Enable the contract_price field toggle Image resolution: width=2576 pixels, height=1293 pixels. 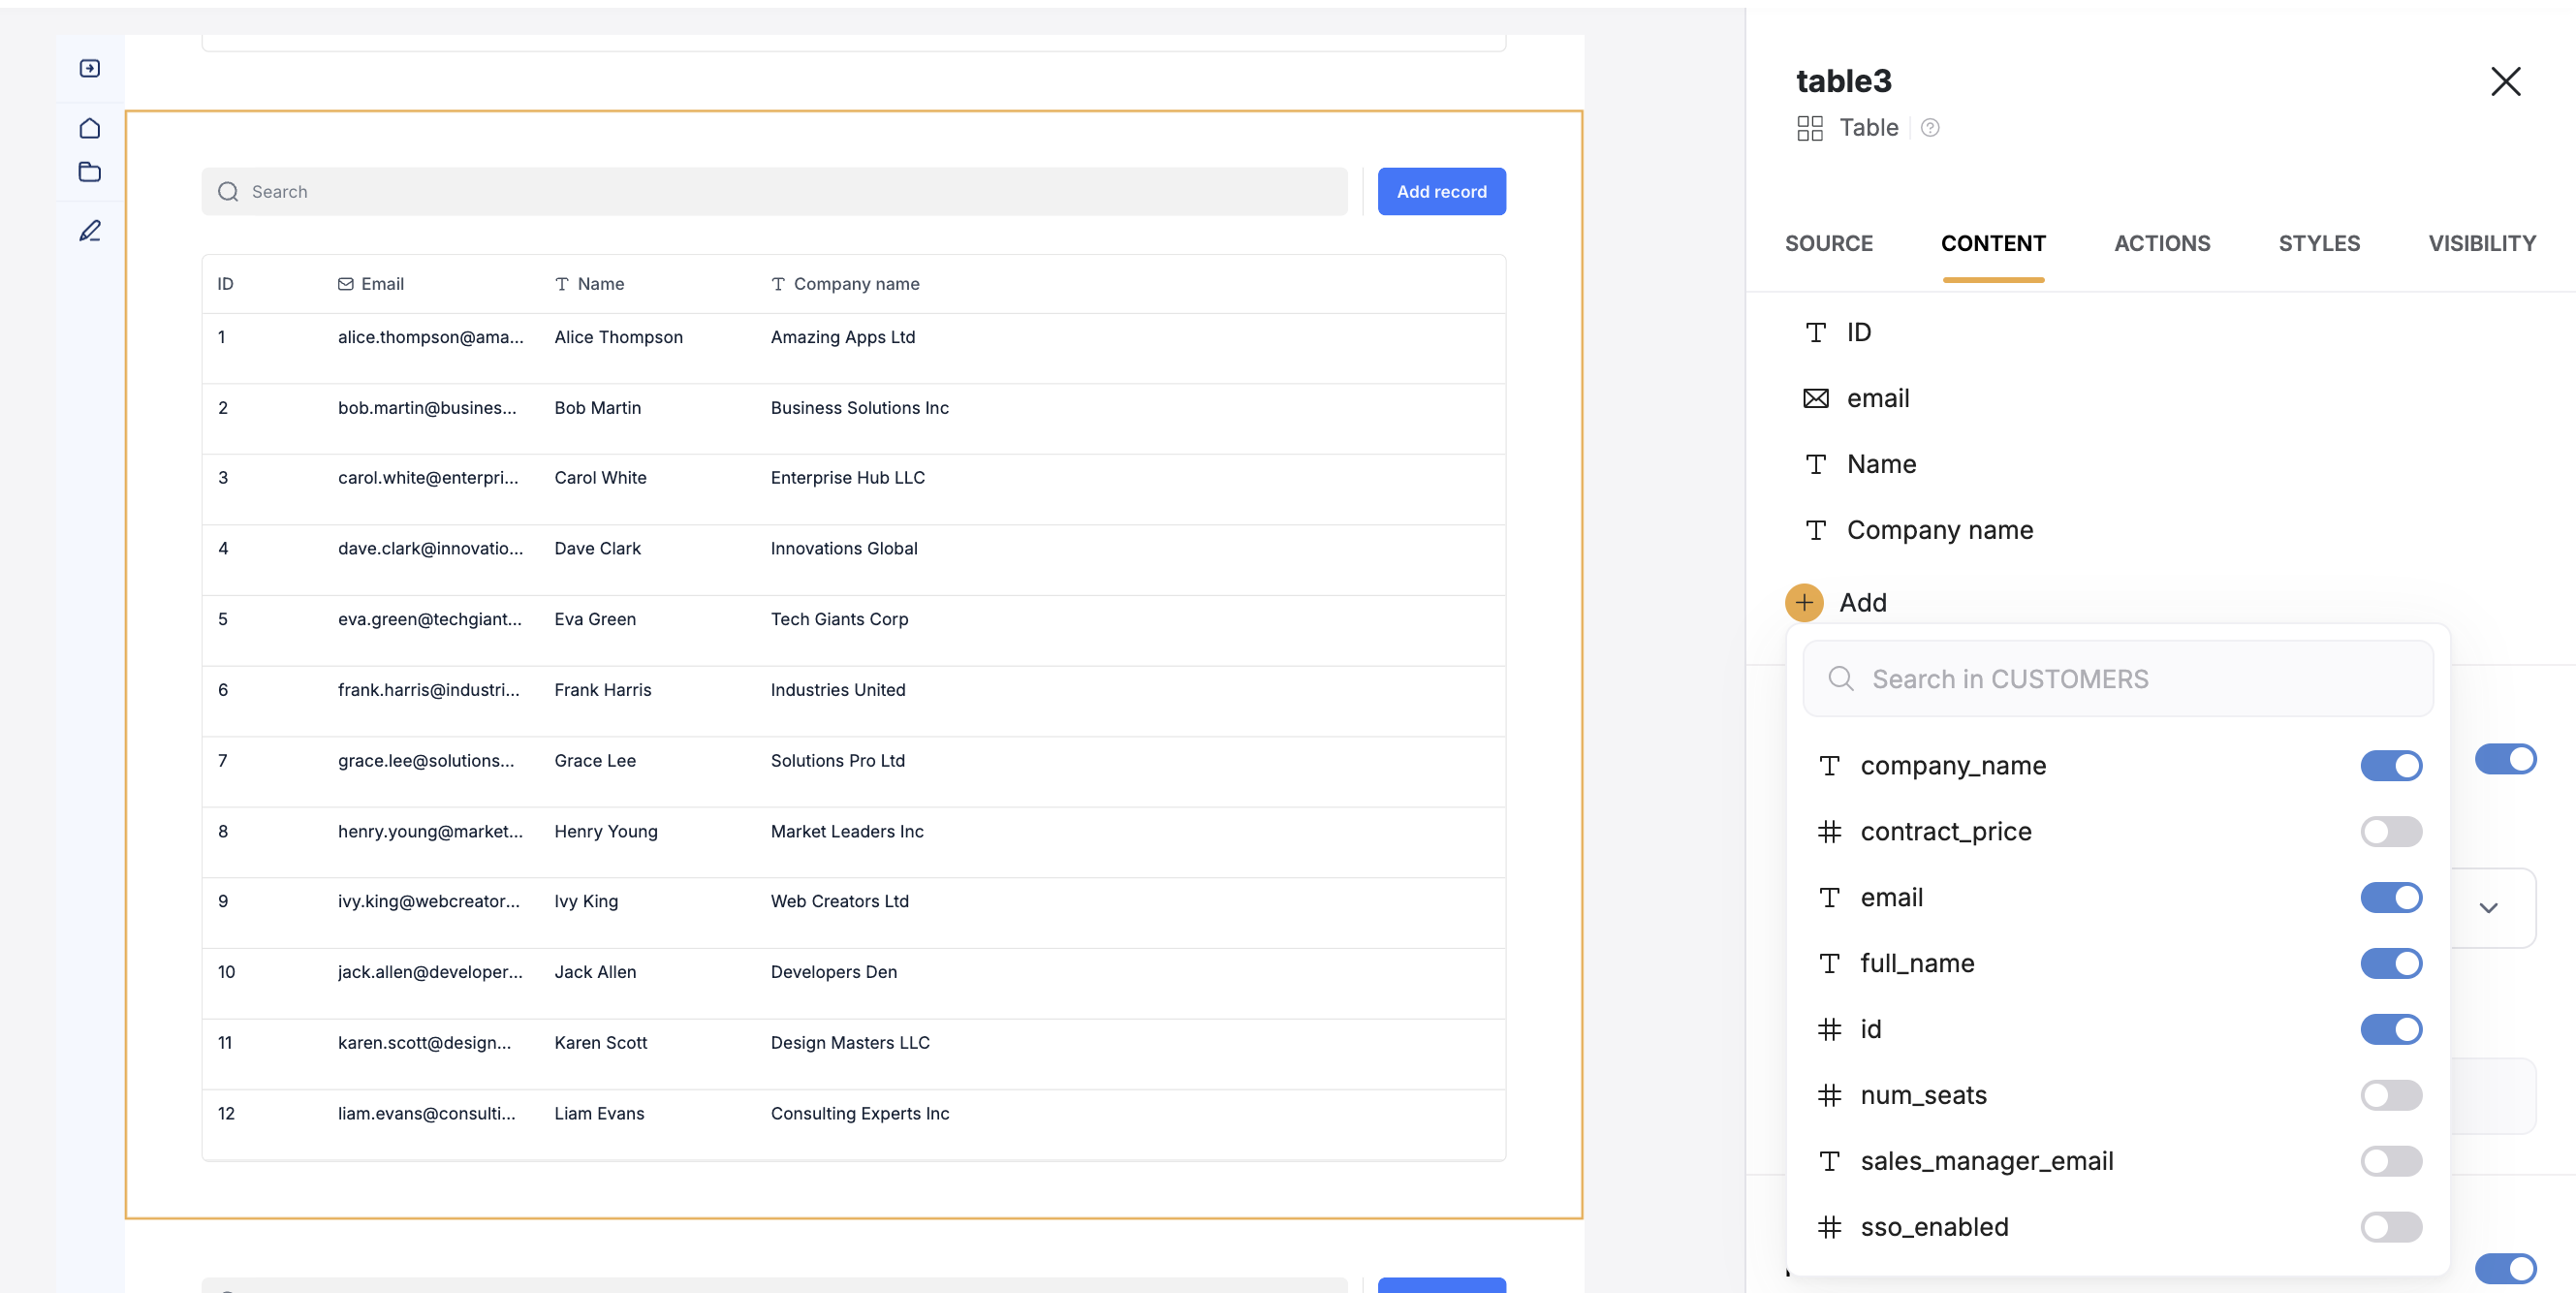[x=2391, y=831]
